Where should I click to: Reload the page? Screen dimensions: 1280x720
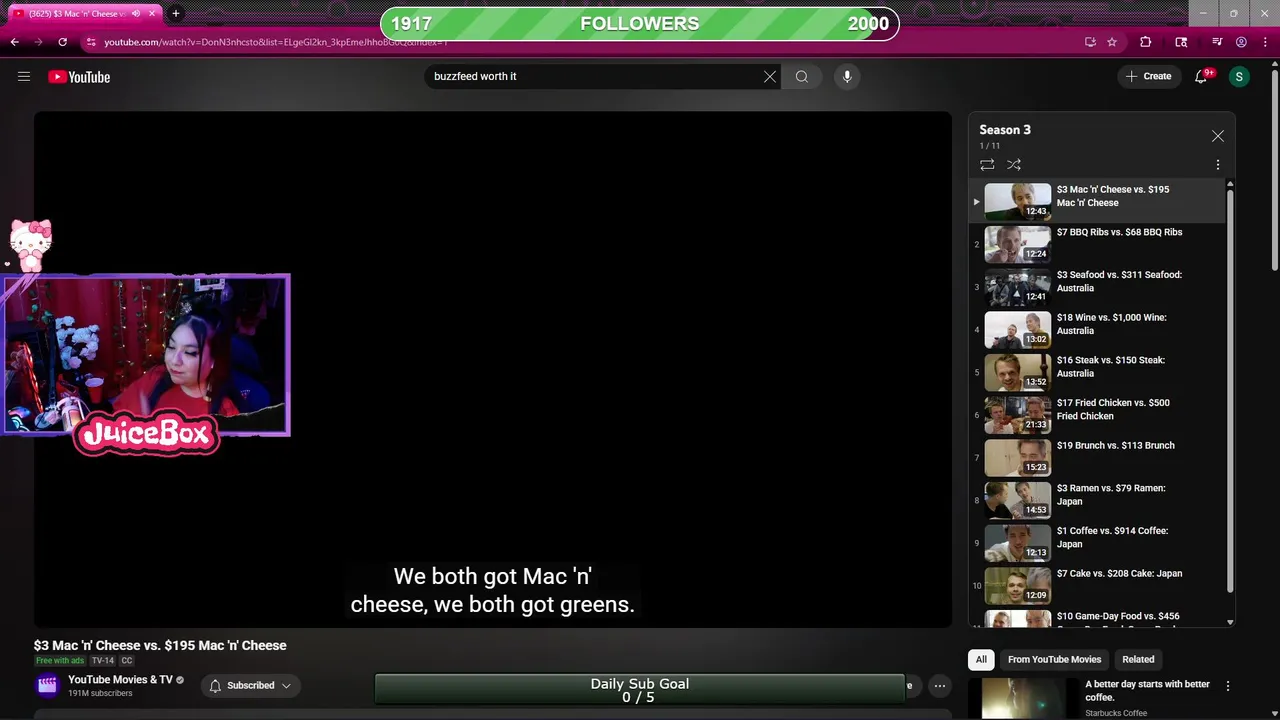tap(62, 42)
